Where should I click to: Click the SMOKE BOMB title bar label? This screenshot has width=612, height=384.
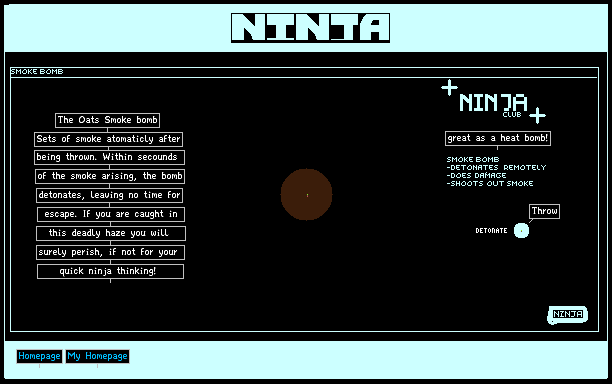37,71
